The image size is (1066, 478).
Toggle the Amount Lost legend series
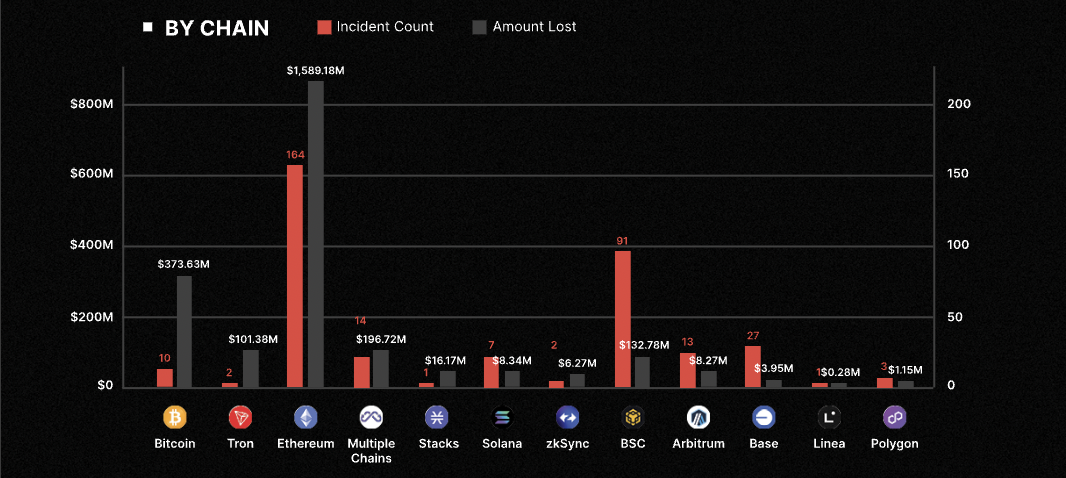(x=534, y=27)
